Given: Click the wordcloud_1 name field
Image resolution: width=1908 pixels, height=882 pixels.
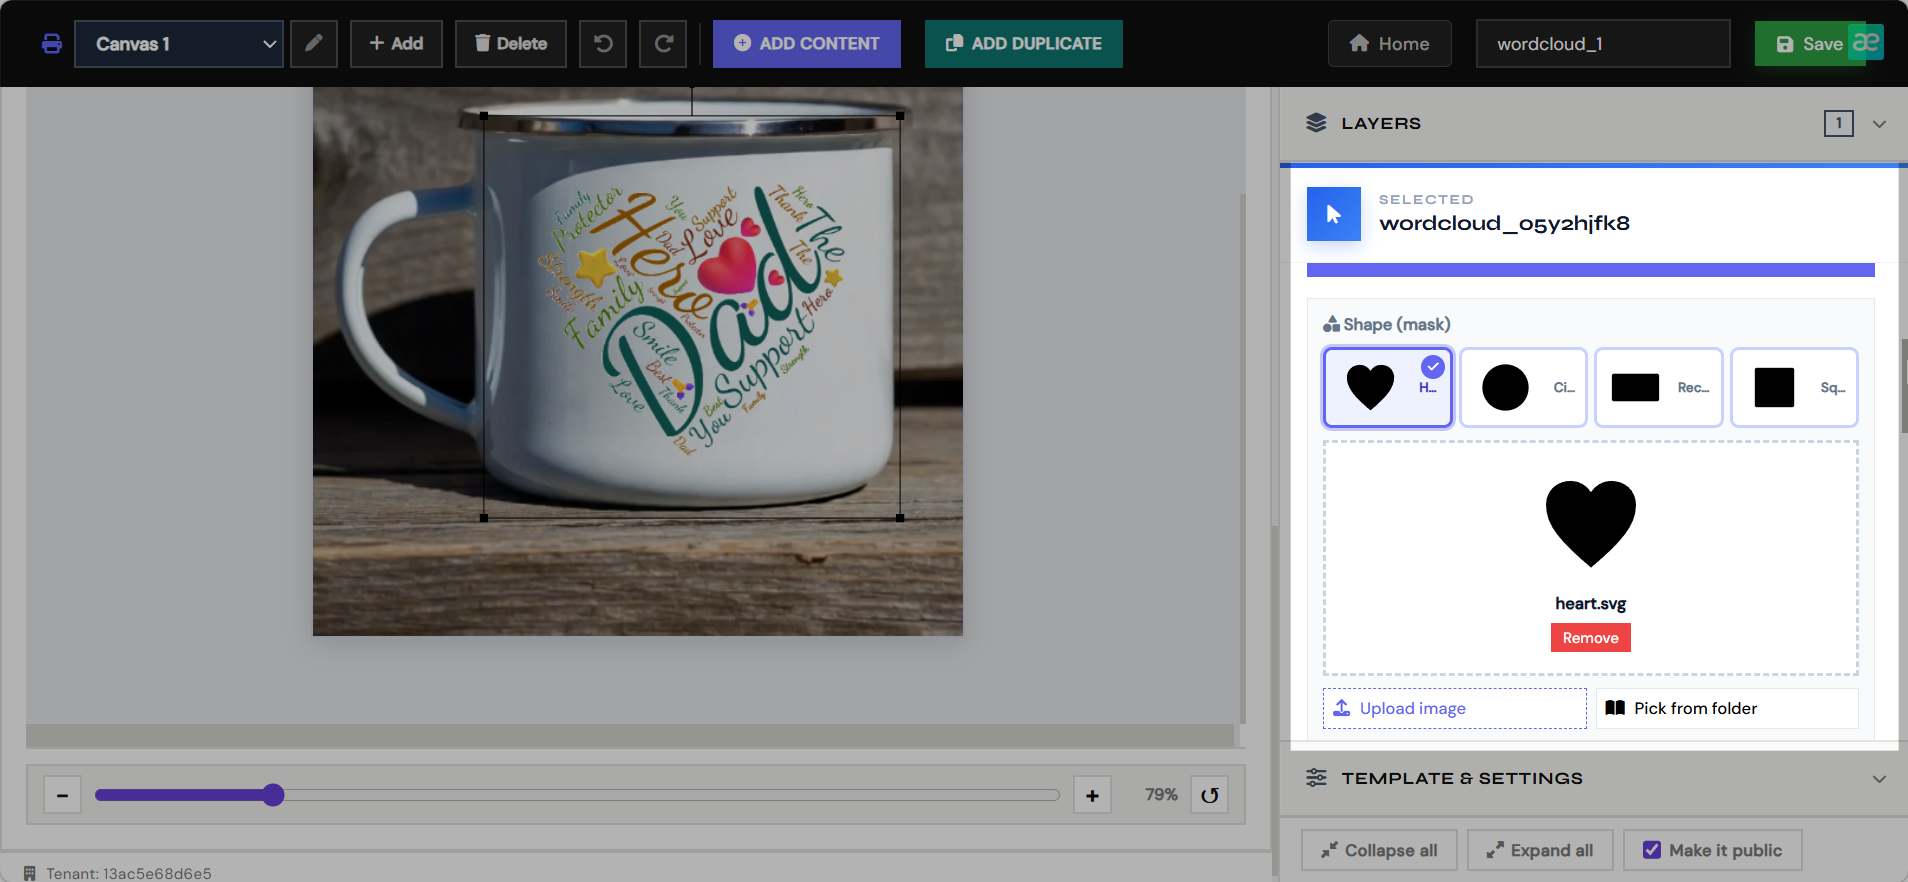Looking at the screenshot, I should pyautogui.click(x=1603, y=44).
